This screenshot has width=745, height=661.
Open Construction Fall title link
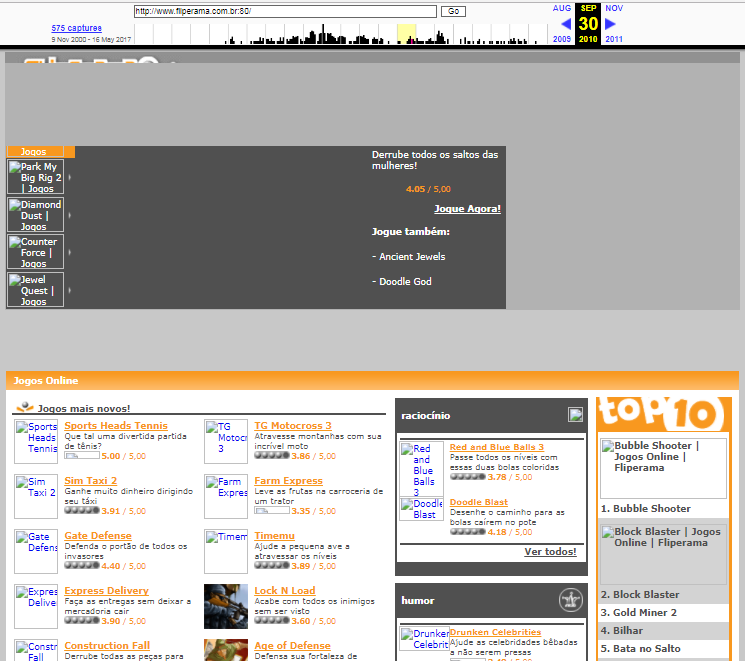pos(107,646)
